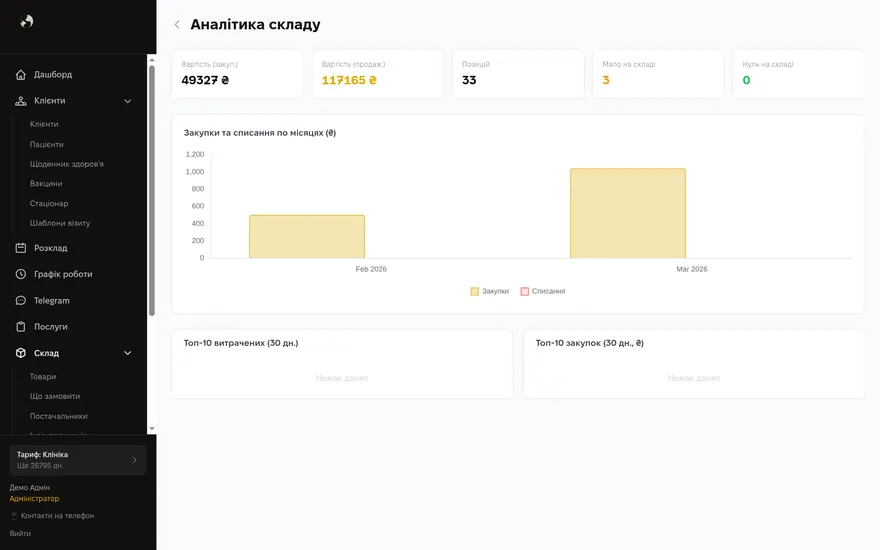The width and height of the screenshot is (880, 550).
Task: Click the Аналітика складу page title
Action: coord(255,25)
